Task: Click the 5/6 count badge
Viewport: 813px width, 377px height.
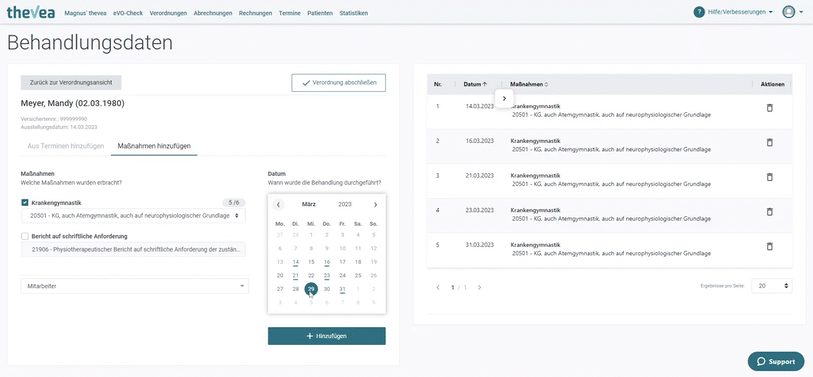Action: pos(234,203)
